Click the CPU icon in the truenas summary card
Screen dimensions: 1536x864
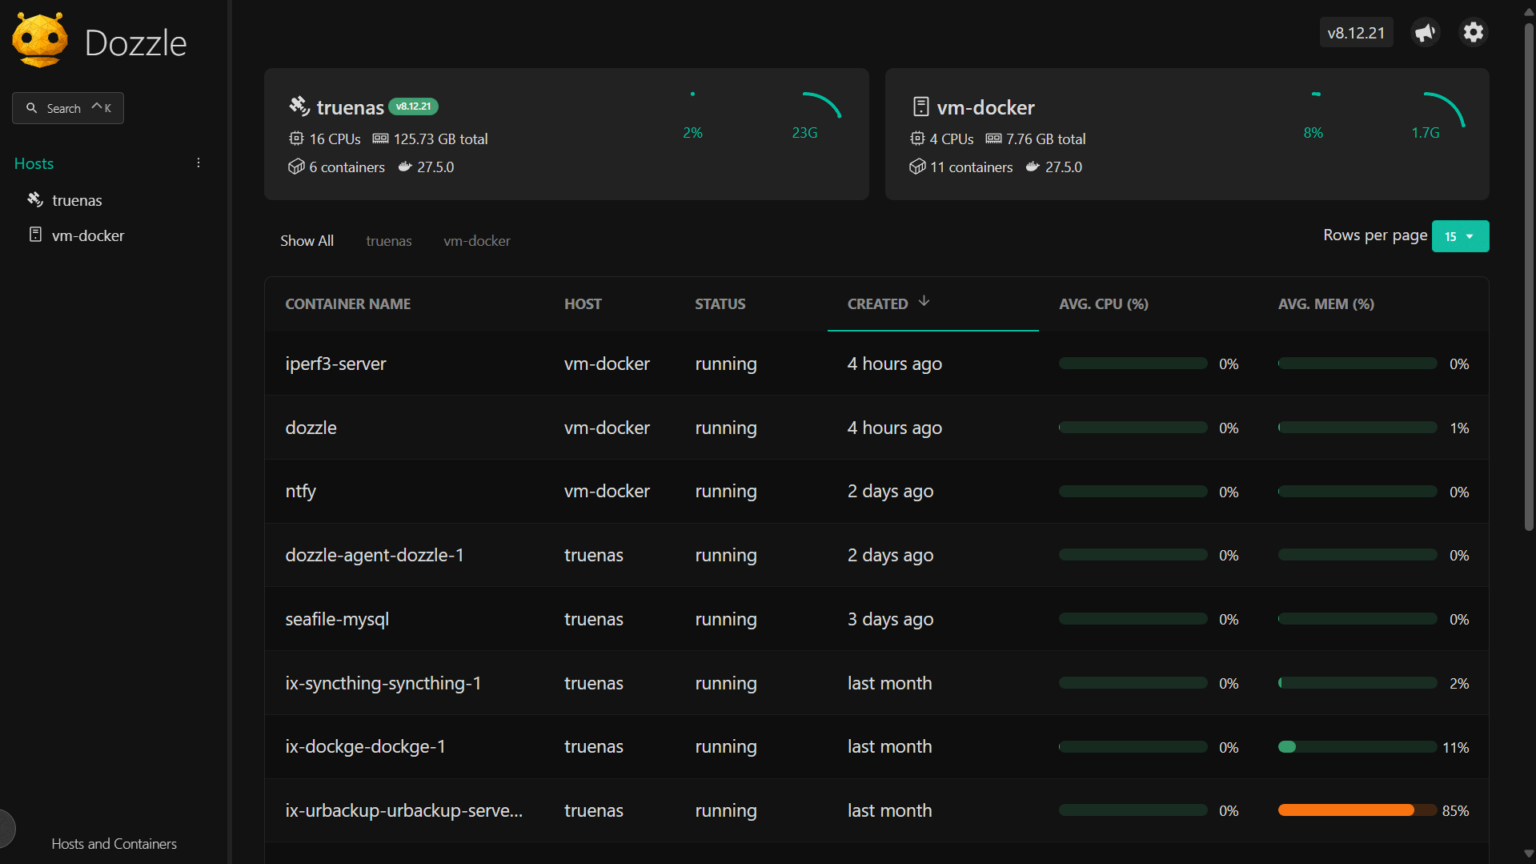295,138
